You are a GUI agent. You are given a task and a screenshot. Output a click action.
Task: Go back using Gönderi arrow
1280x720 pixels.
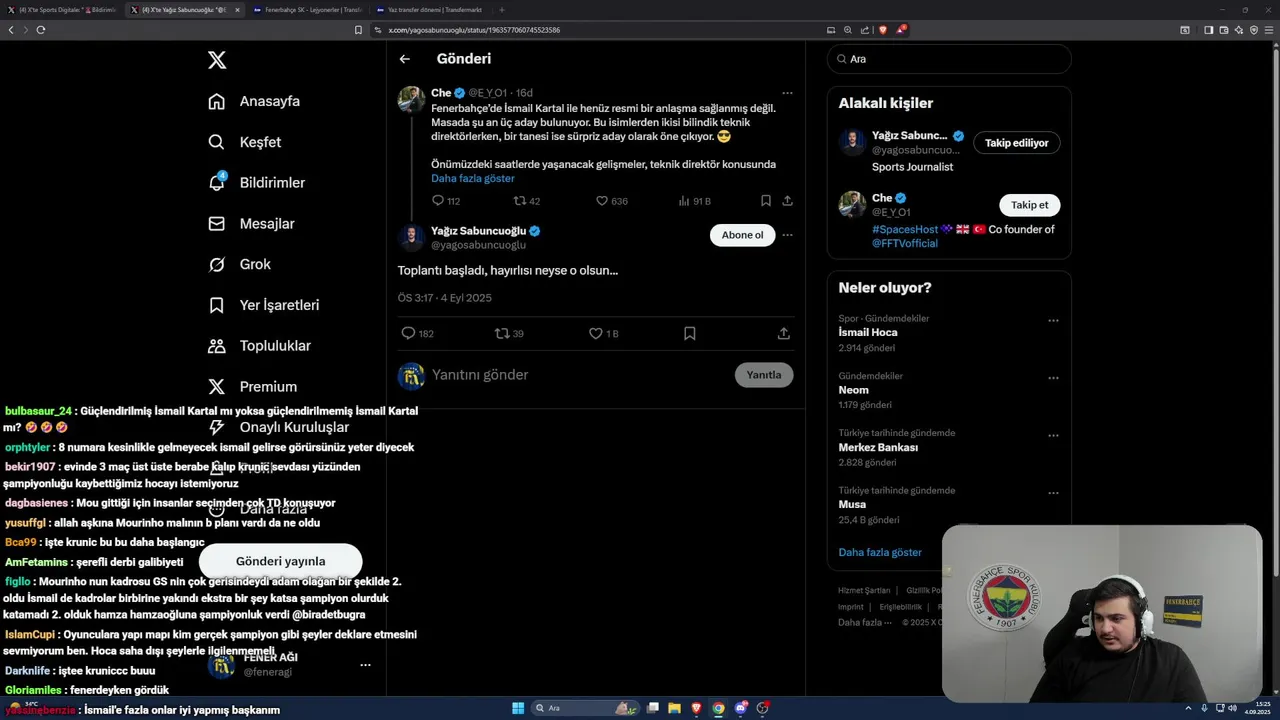pyautogui.click(x=404, y=59)
